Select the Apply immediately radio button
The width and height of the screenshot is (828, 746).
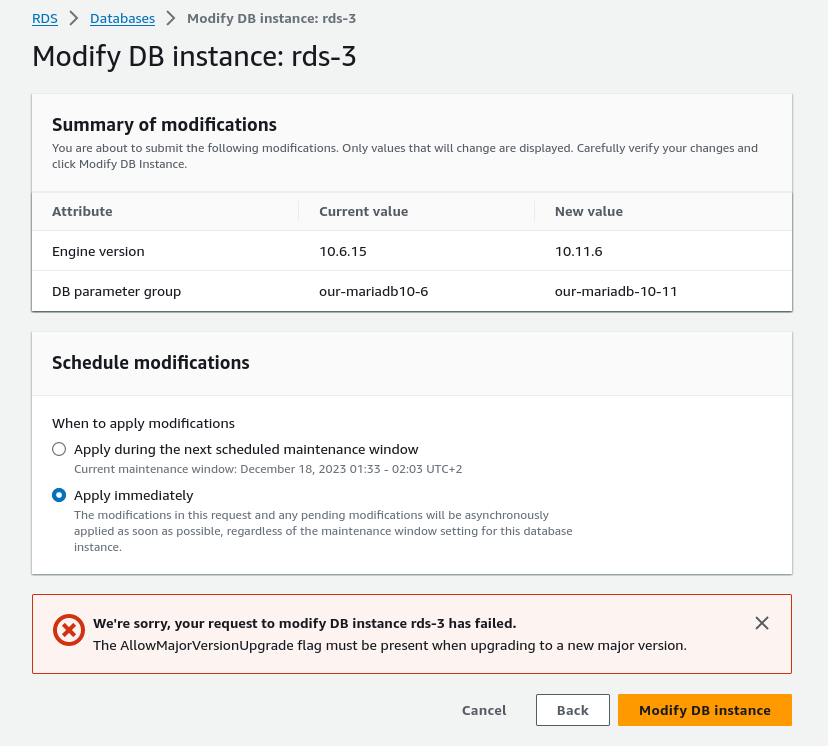pyautogui.click(x=60, y=495)
